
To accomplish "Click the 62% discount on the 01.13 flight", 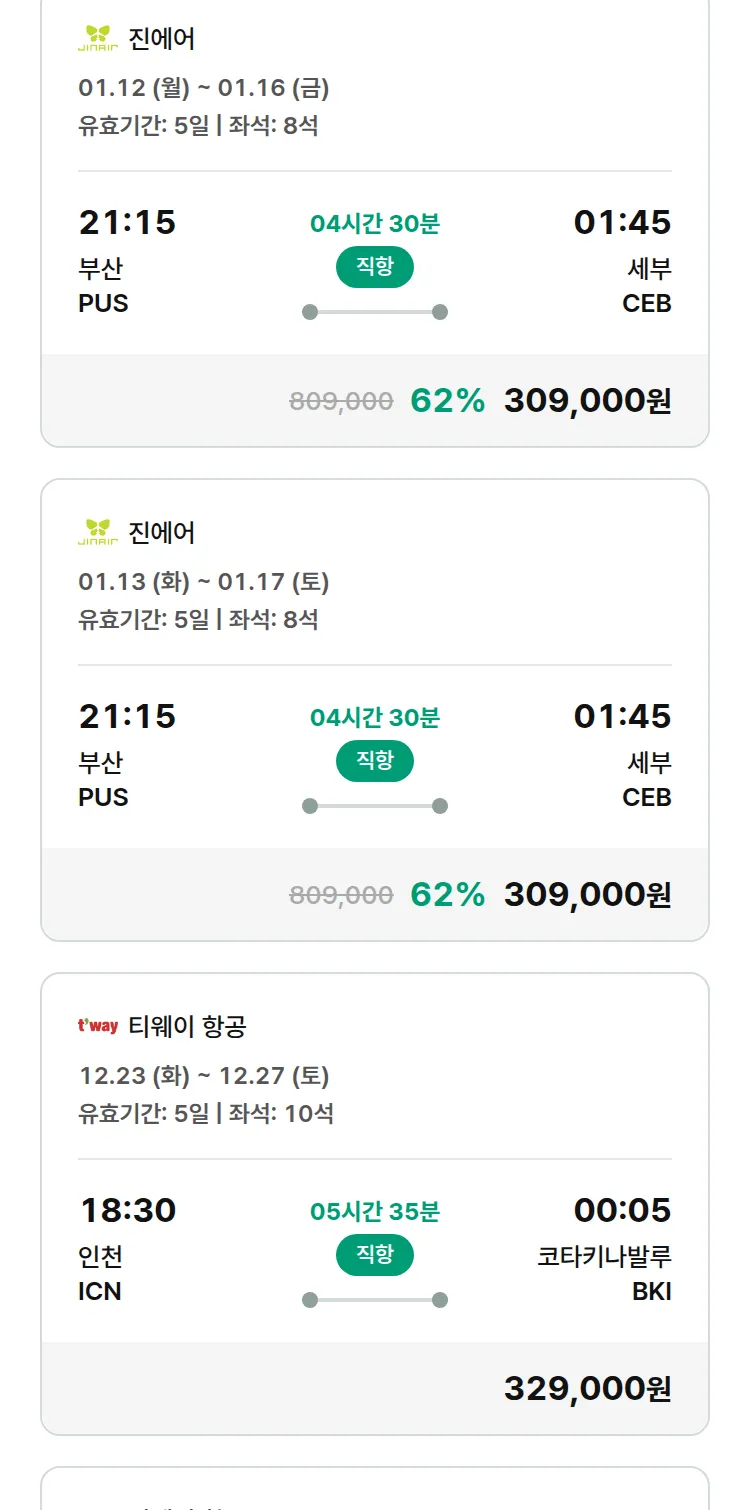I will click(447, 895).
